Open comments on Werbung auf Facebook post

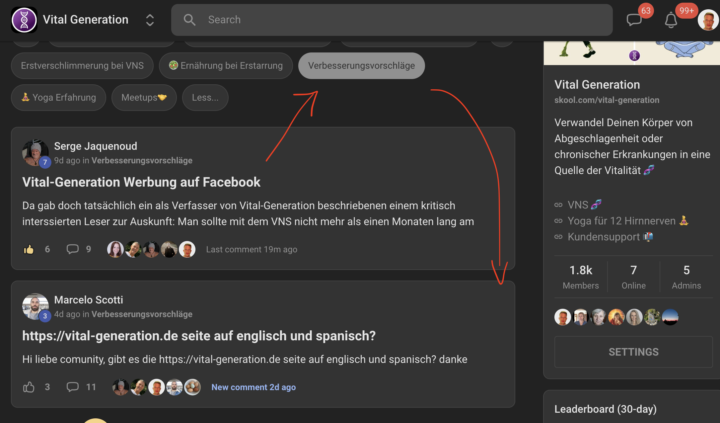[73, 249]
